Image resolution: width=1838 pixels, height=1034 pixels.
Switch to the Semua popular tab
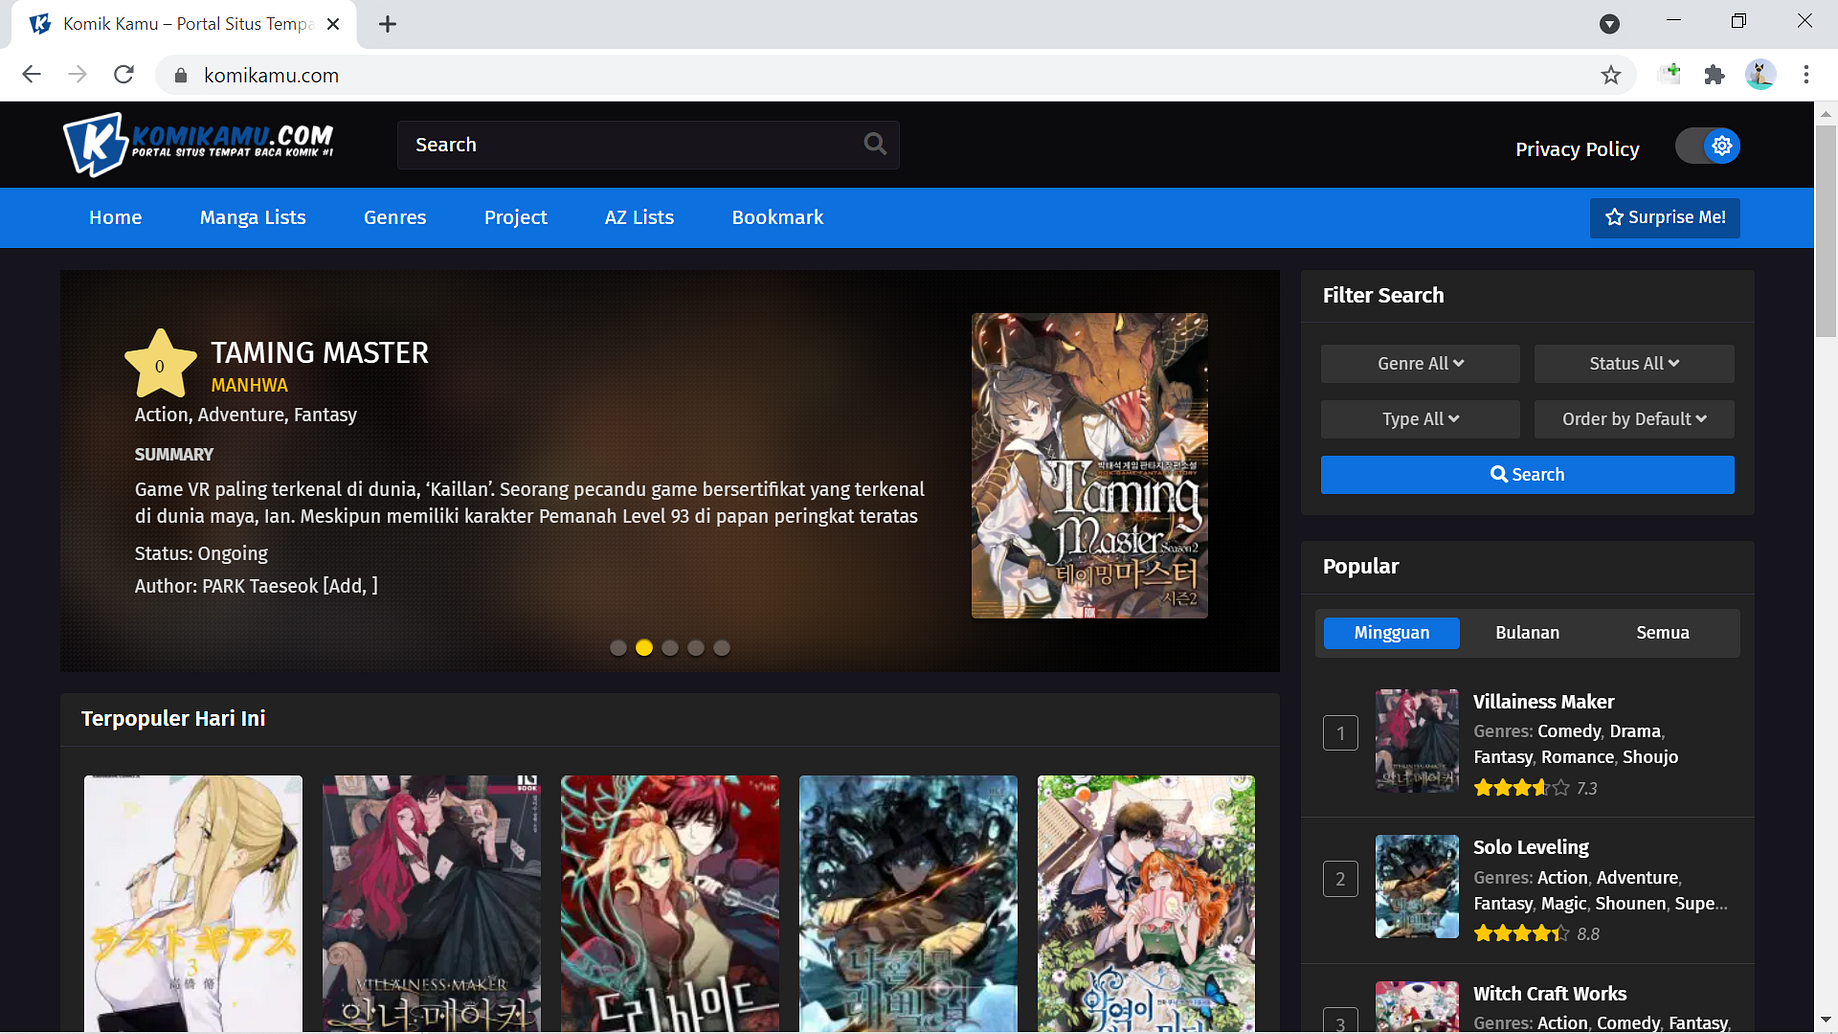[1663, 633]
